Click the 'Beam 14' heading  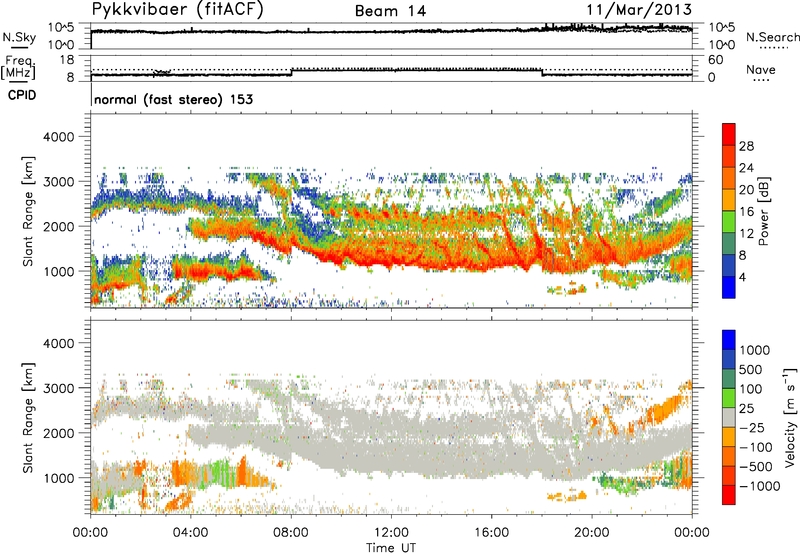pyautogui.click(x=390, y=11)
